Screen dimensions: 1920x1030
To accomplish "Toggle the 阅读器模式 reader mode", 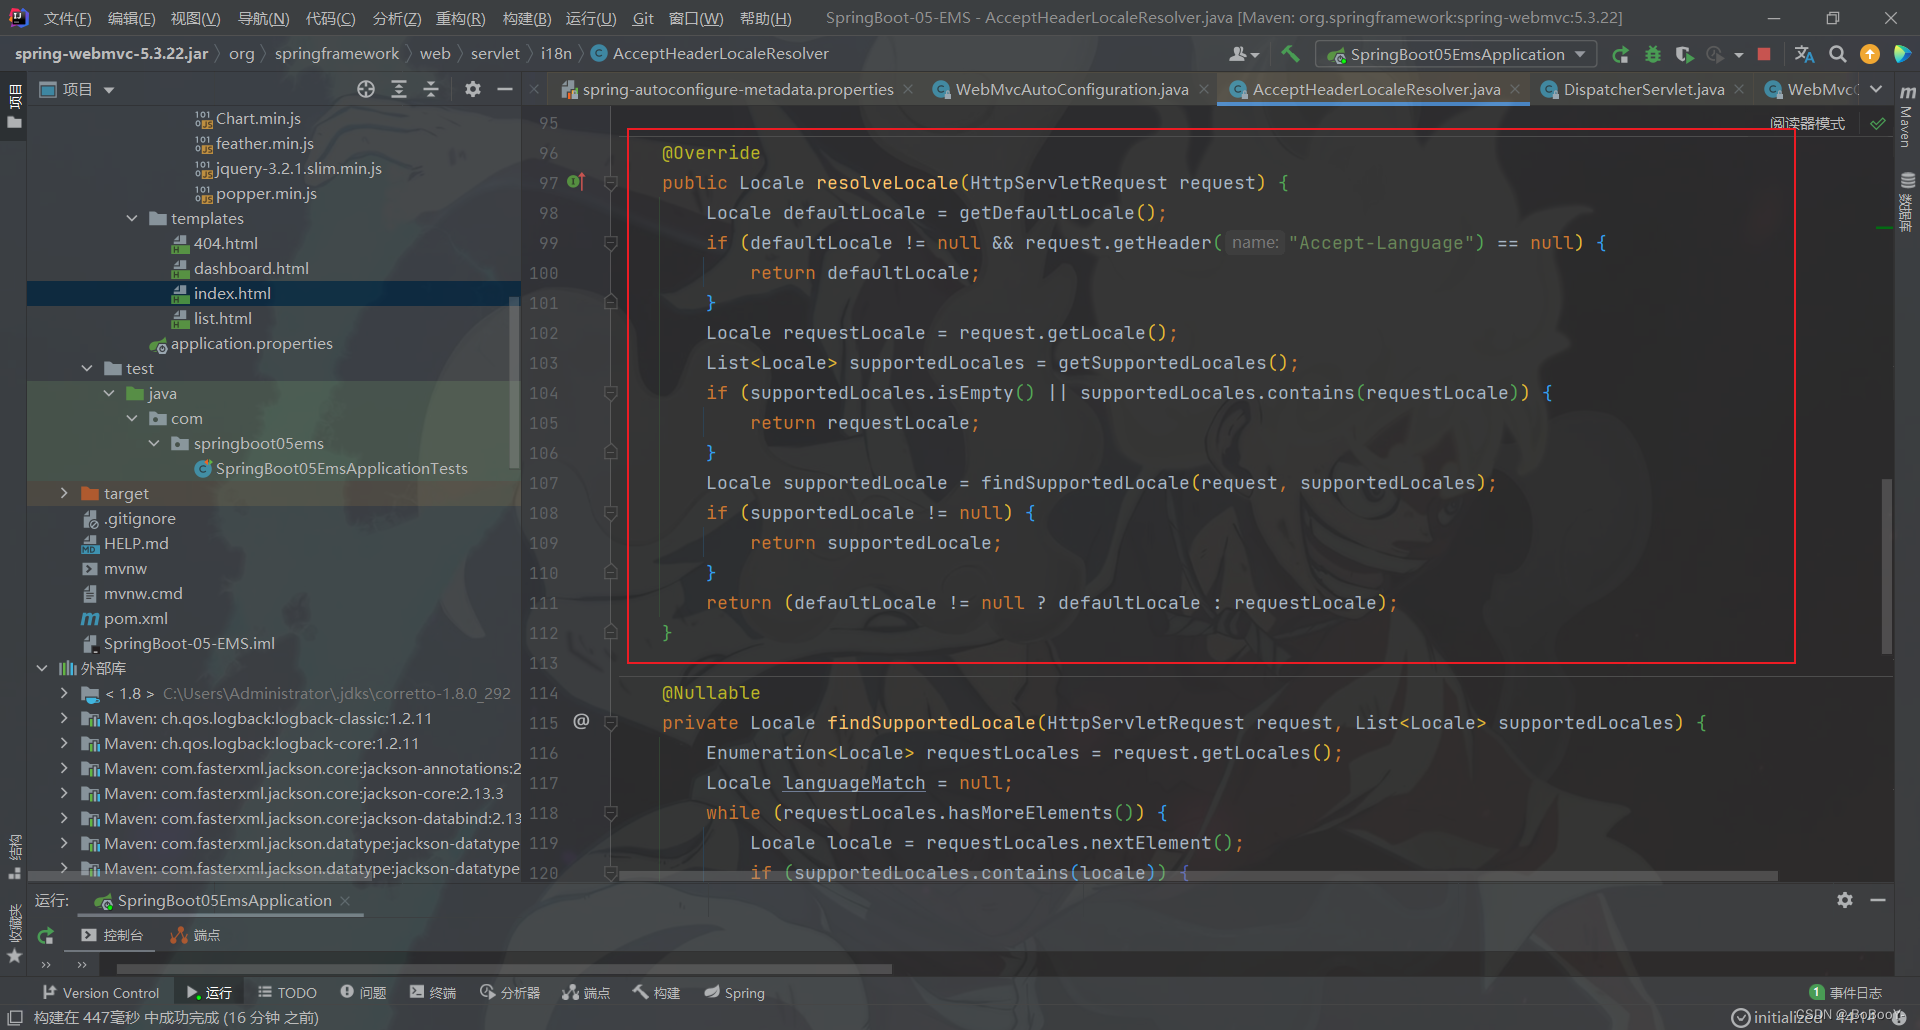I will pyautogui.click(x=1807, y=123).
